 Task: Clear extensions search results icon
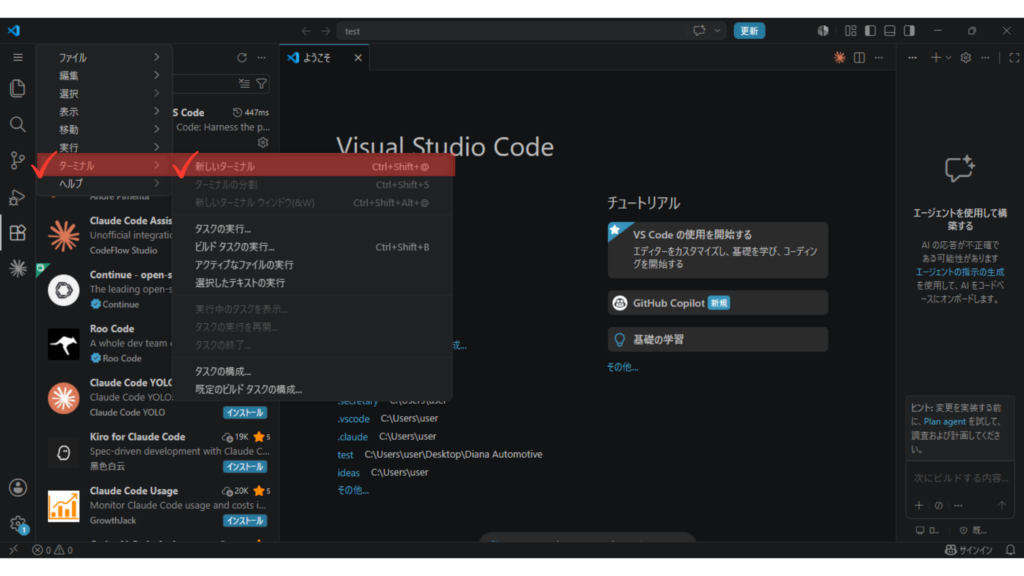(244, 84)
